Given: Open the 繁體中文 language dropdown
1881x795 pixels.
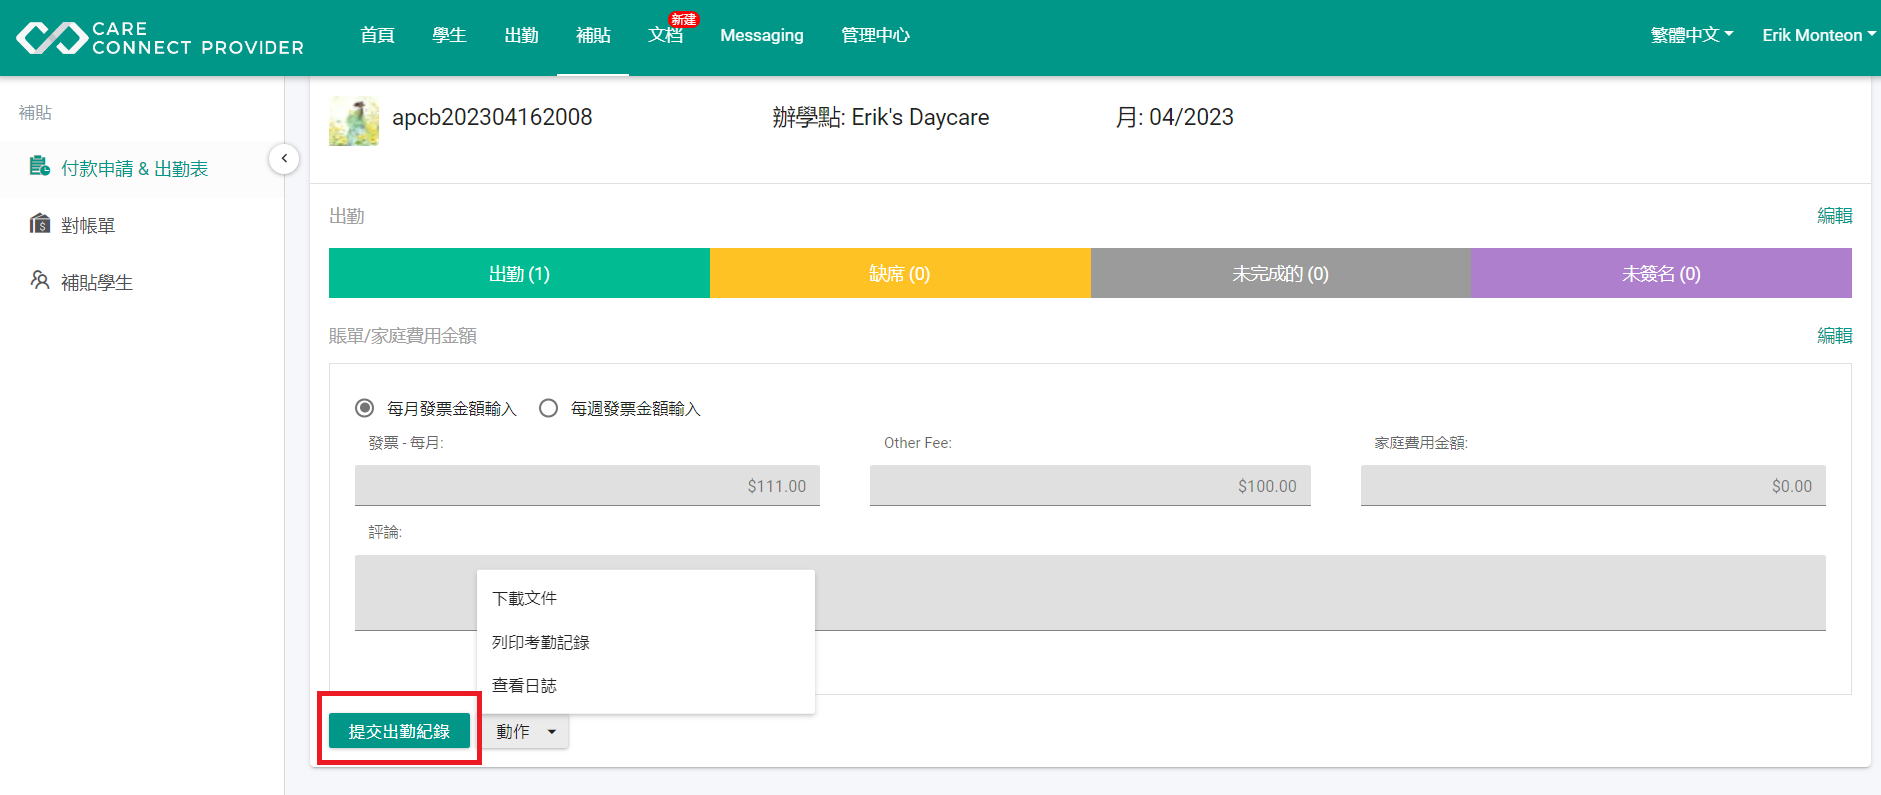Looking at the screenshot, I should (1692, 35).
